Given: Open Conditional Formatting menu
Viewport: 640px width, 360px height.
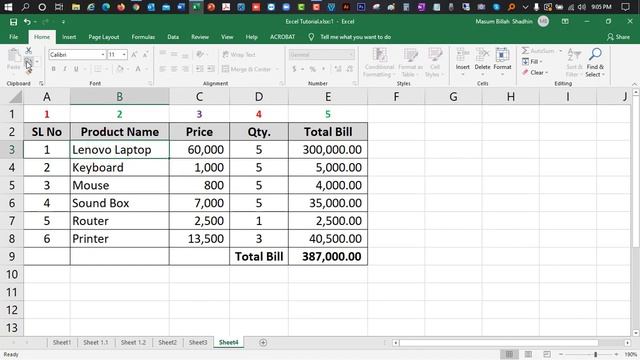Looking at the screenshot, I should (379, 62).
